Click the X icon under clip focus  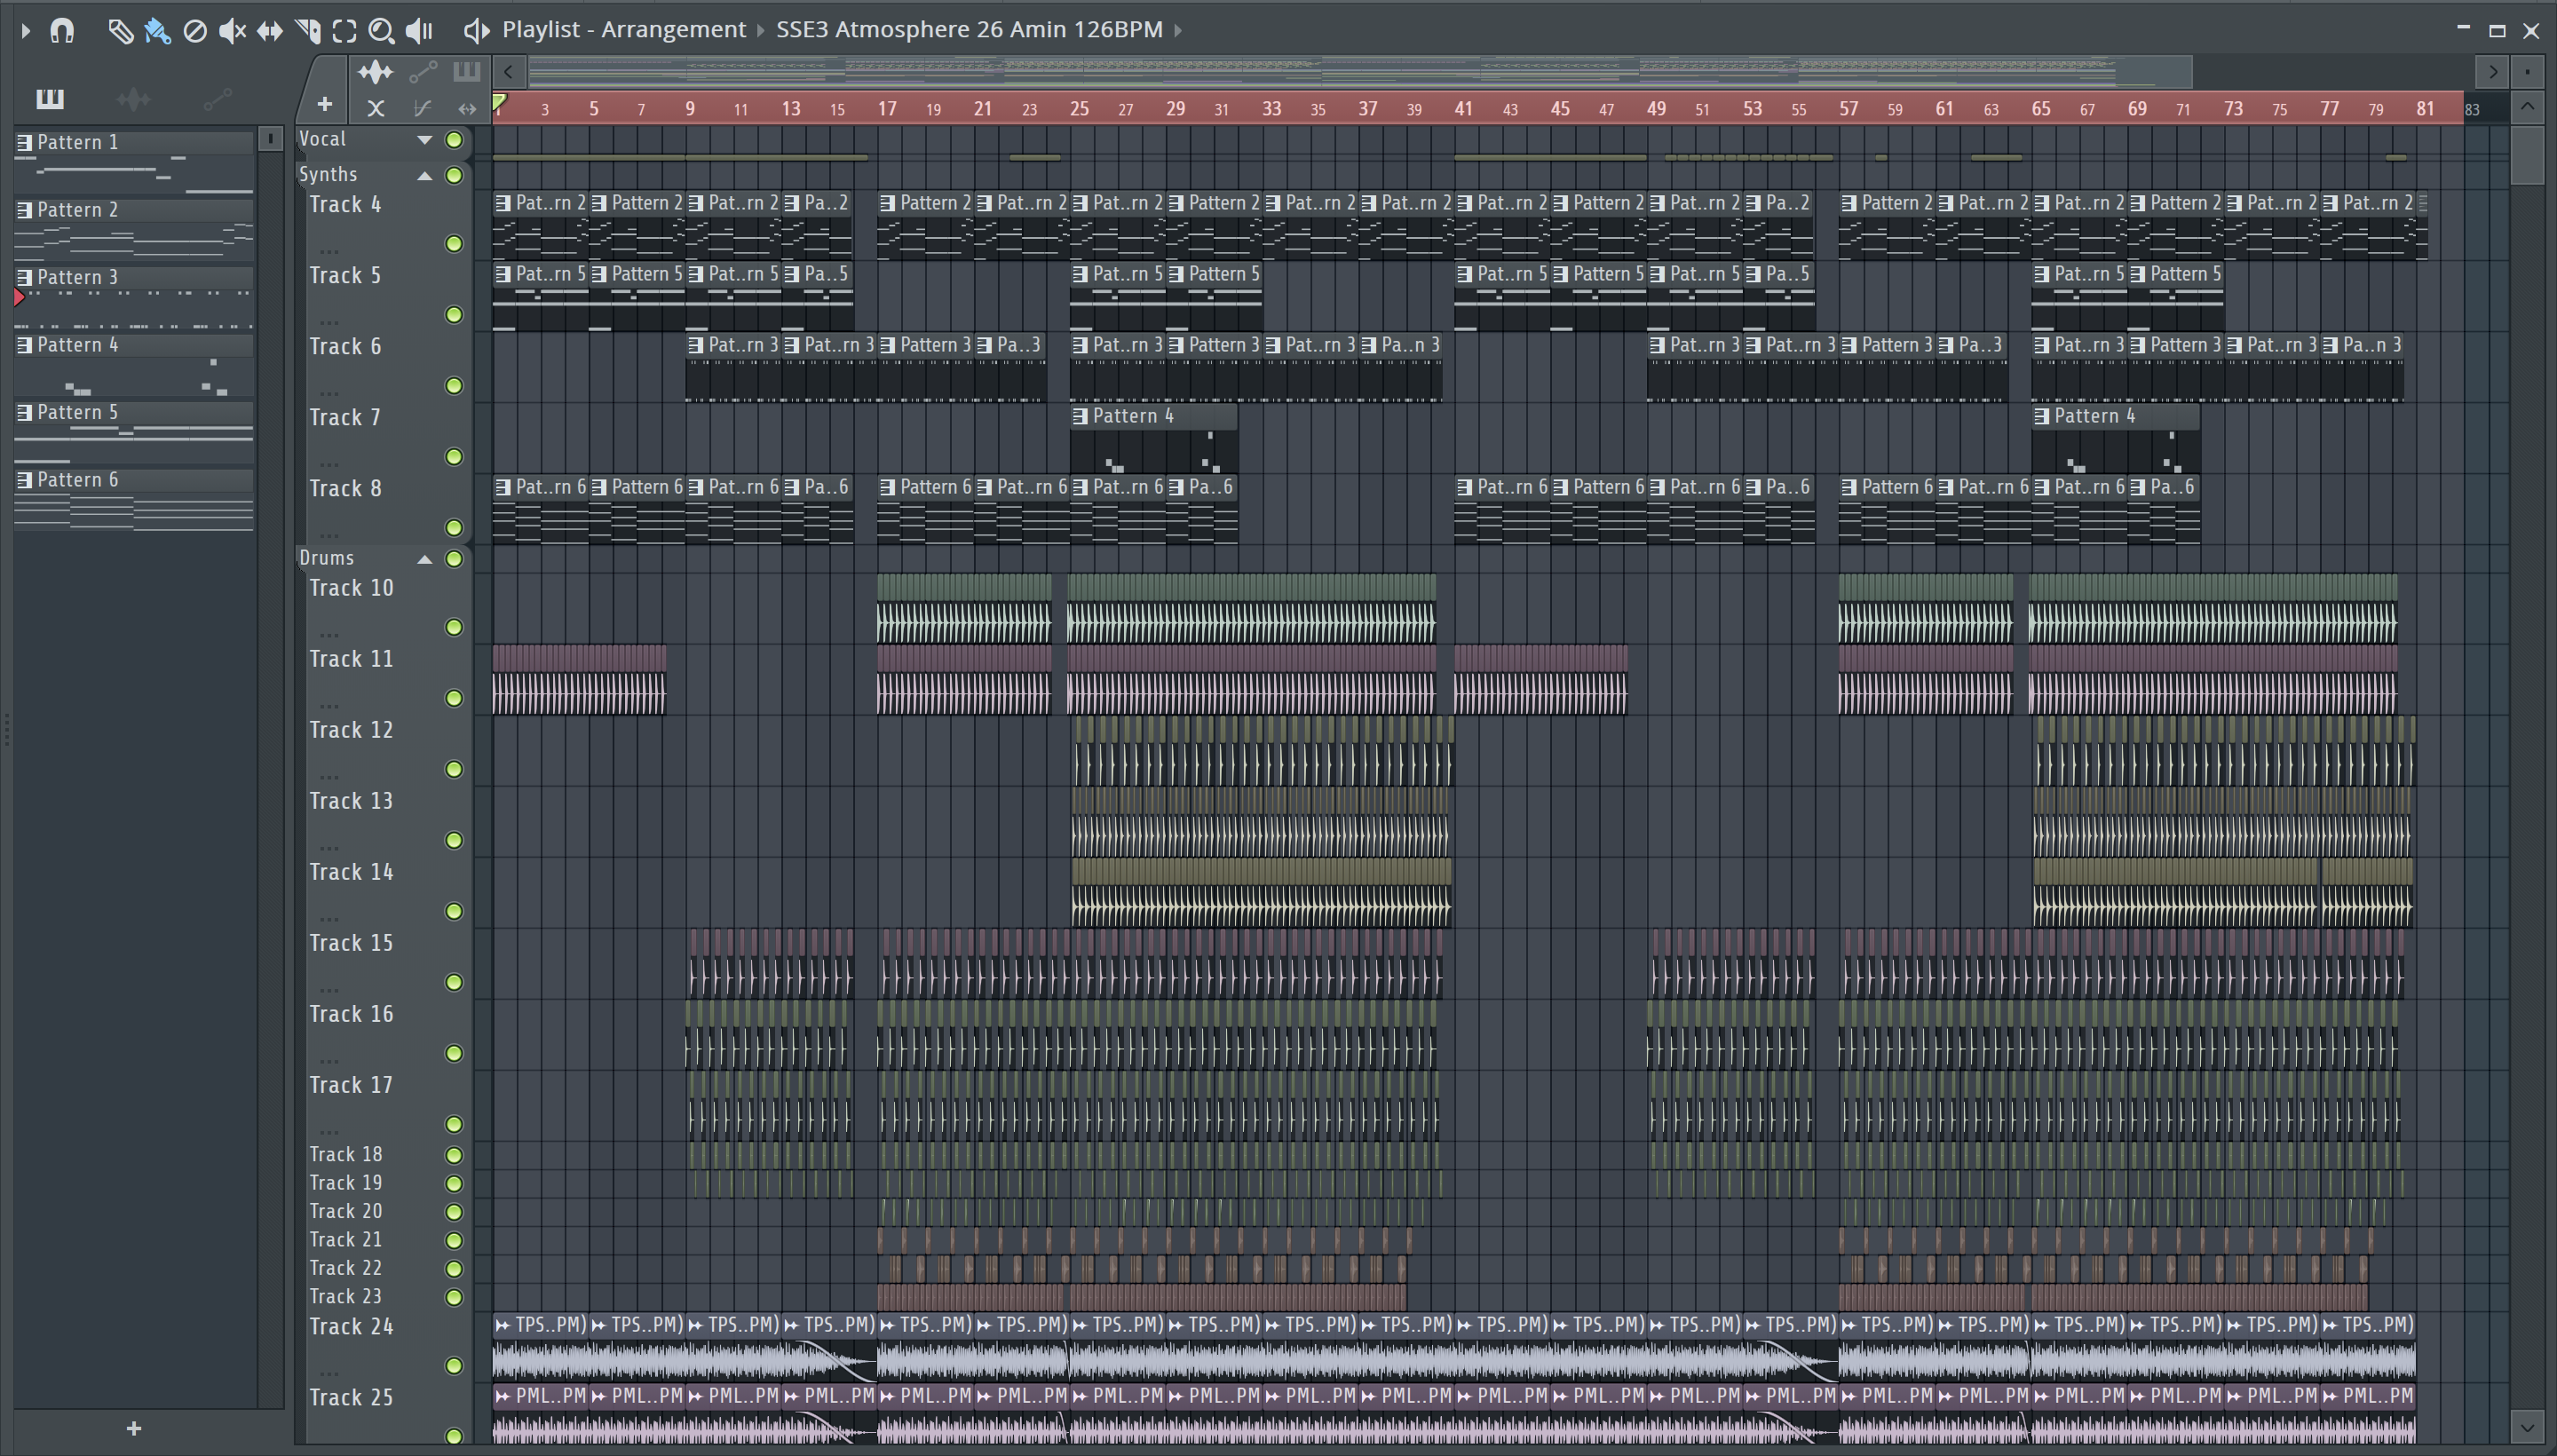pos(376,108)
